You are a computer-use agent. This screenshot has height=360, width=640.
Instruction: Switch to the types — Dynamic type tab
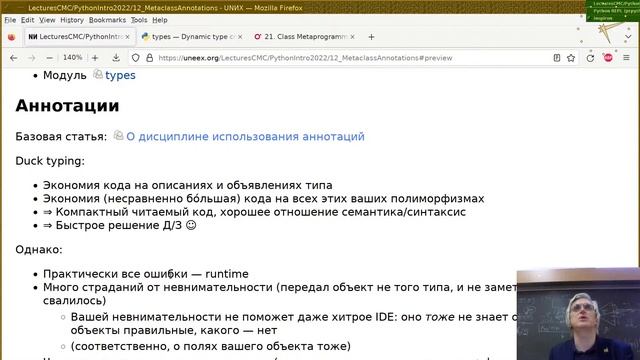click(191, 37)
